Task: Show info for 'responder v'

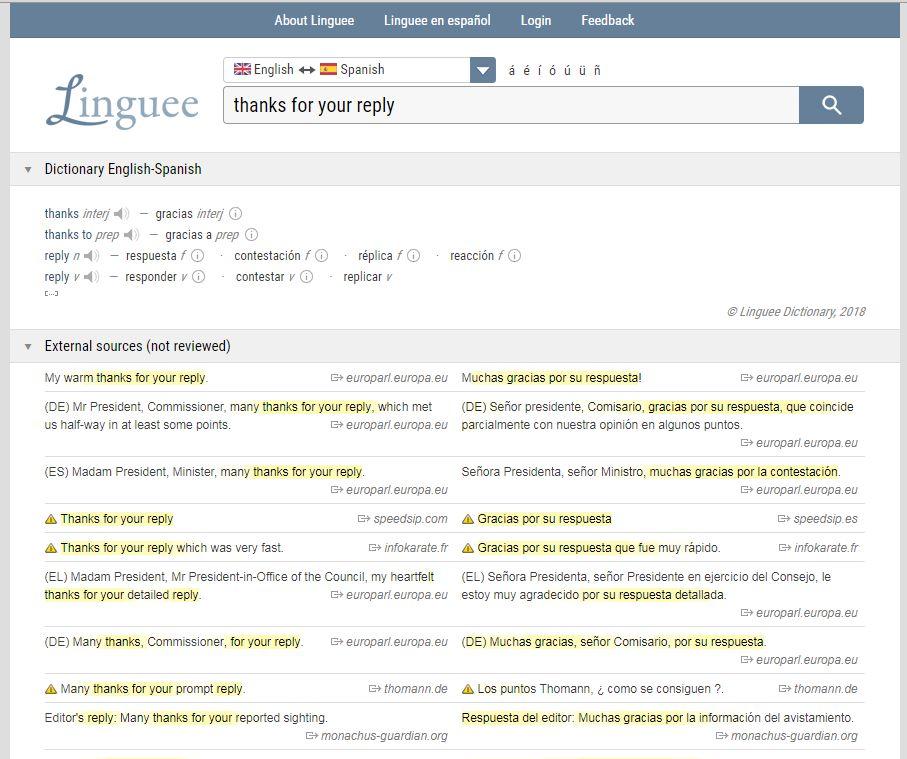Action: tap(198, 277)
